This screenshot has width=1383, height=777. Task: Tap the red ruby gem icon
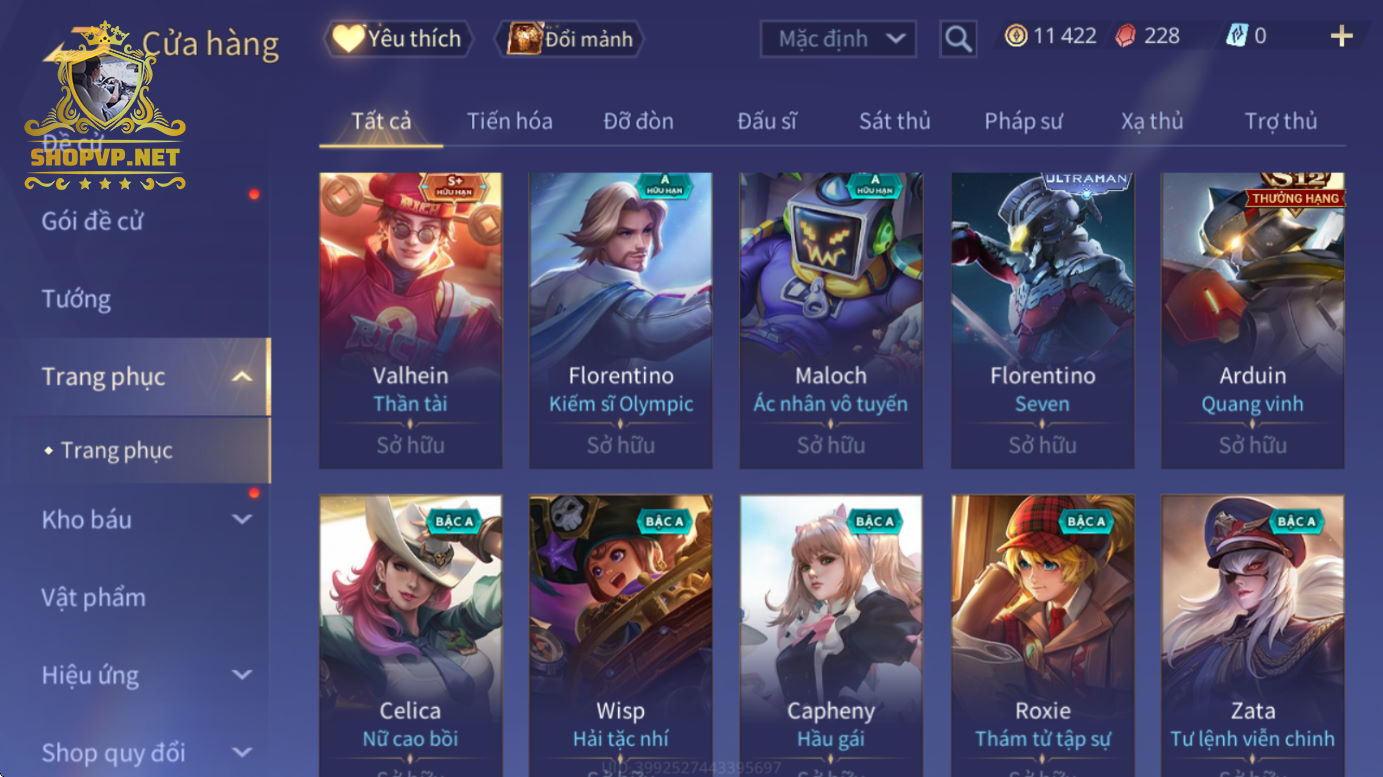(1126, 36)
